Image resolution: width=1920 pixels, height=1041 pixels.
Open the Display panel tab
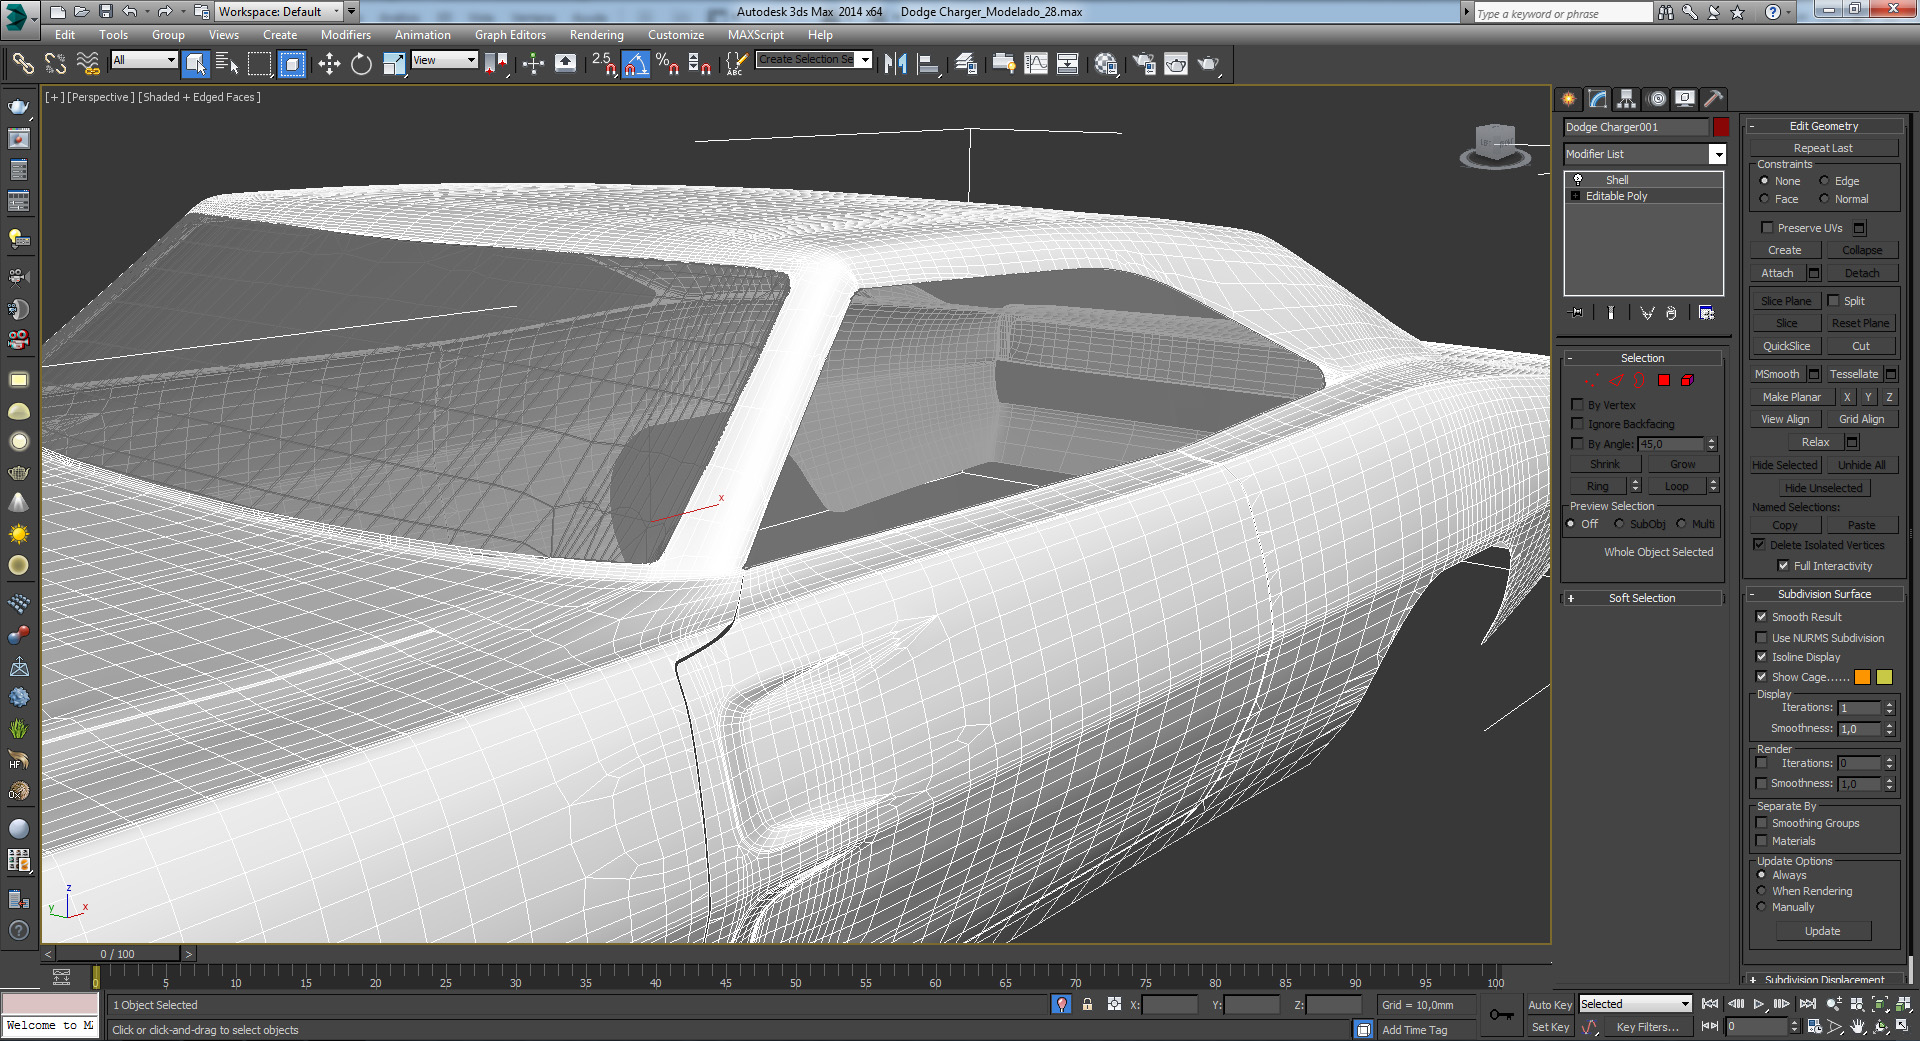tap(1685, 98)
